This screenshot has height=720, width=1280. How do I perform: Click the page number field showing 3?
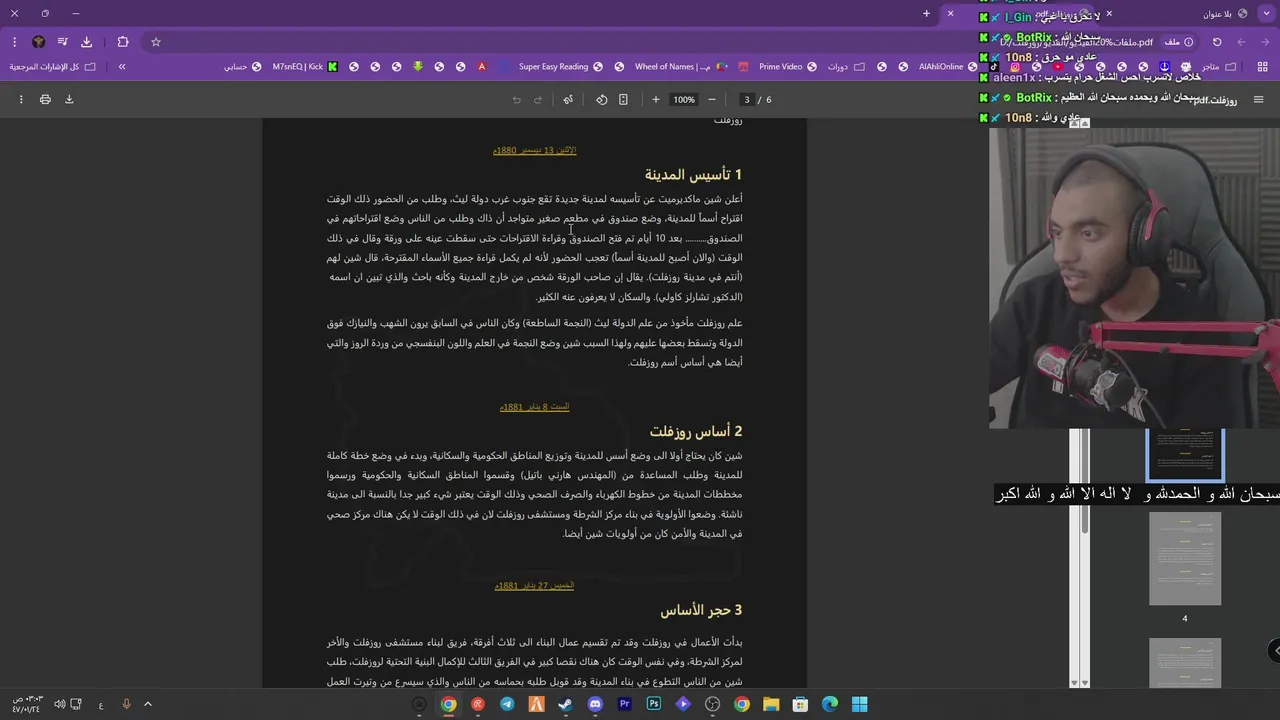[746, 99]
